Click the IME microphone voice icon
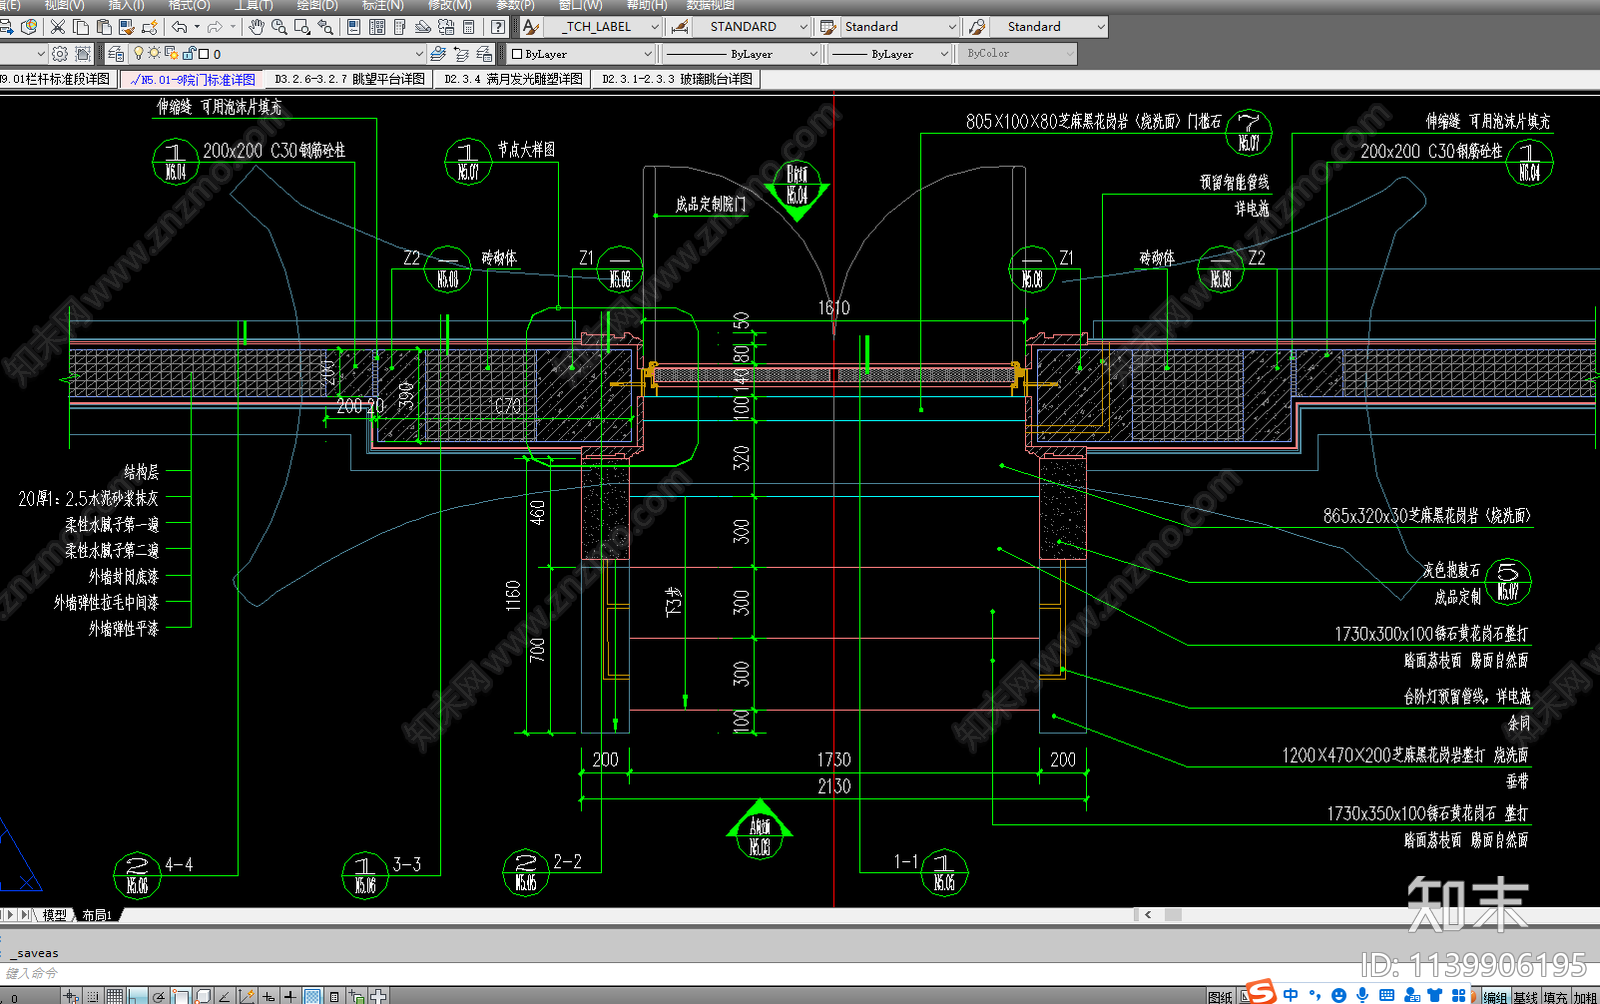 point(1362,995)
